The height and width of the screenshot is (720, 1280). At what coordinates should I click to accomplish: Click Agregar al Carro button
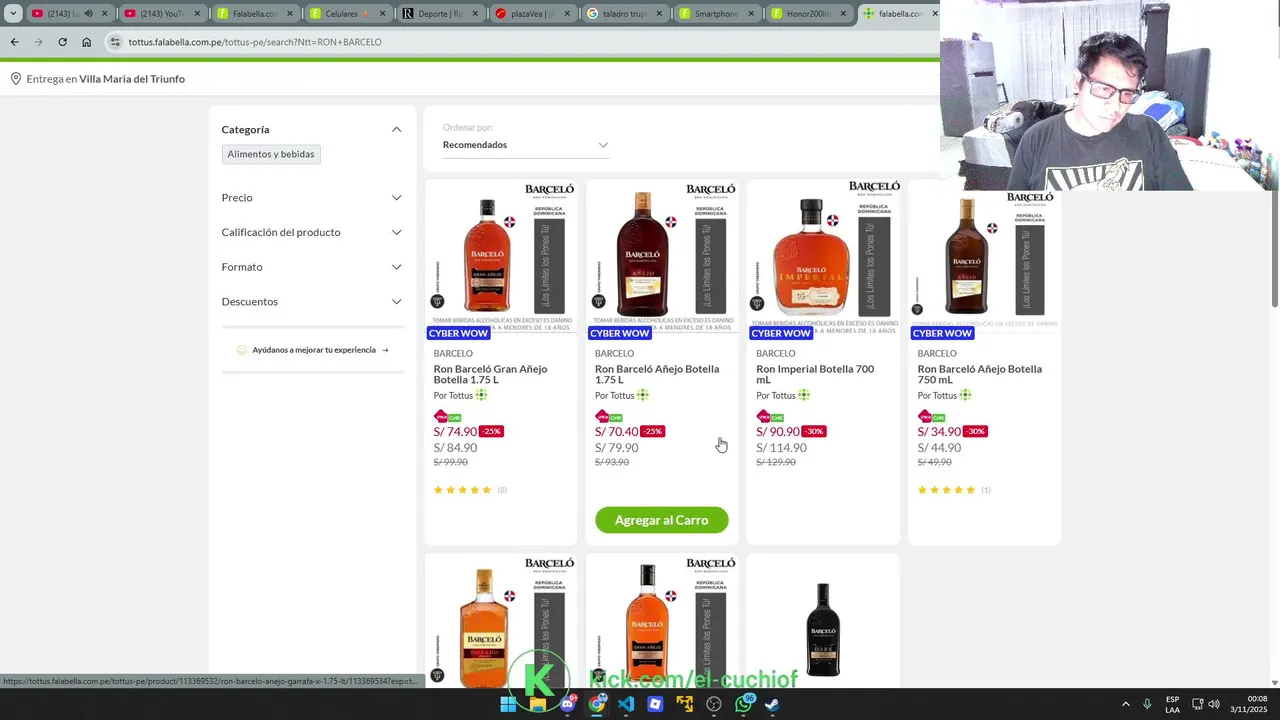(662, 520)
